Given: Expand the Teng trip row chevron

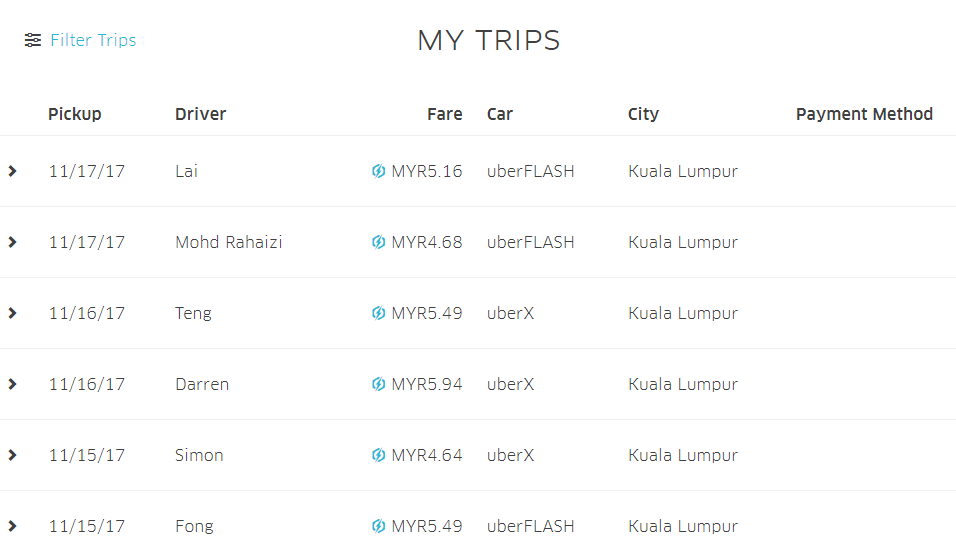Looking at the screenshot, I should pyautogui.click(x=12, y=313).
